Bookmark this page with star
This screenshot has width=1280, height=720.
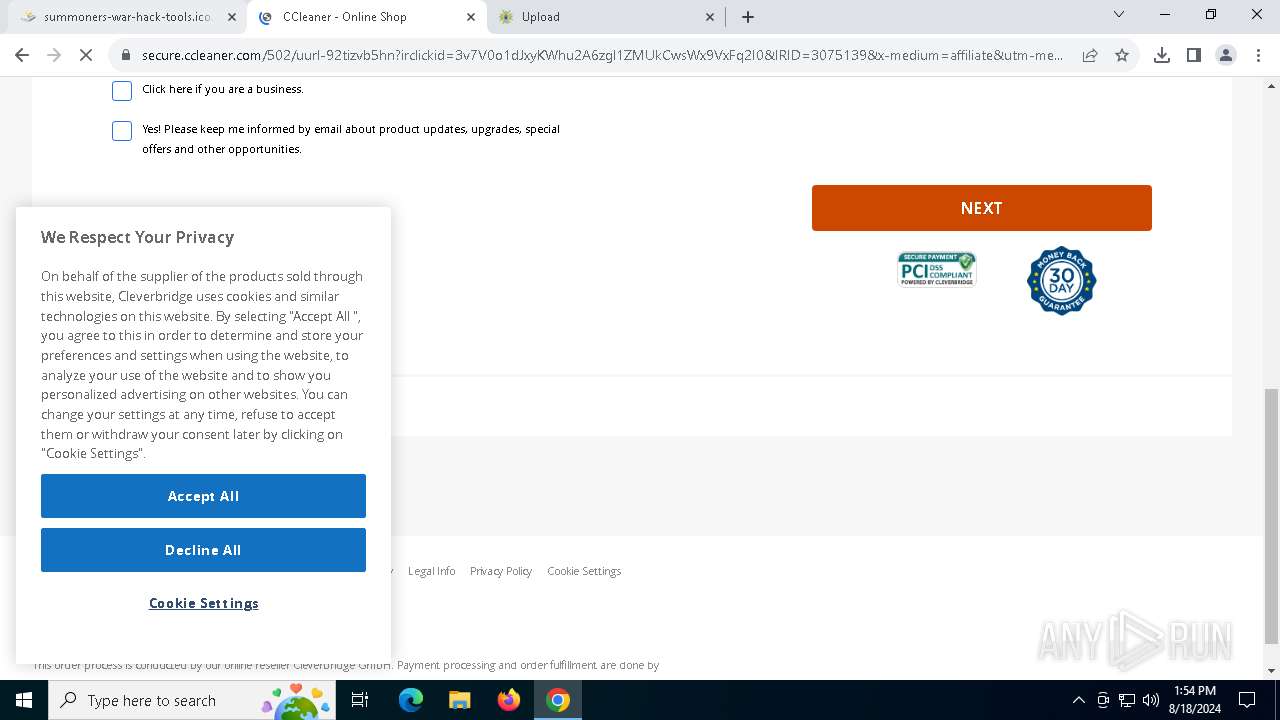pyautogui.click(x=1122, y=56)
